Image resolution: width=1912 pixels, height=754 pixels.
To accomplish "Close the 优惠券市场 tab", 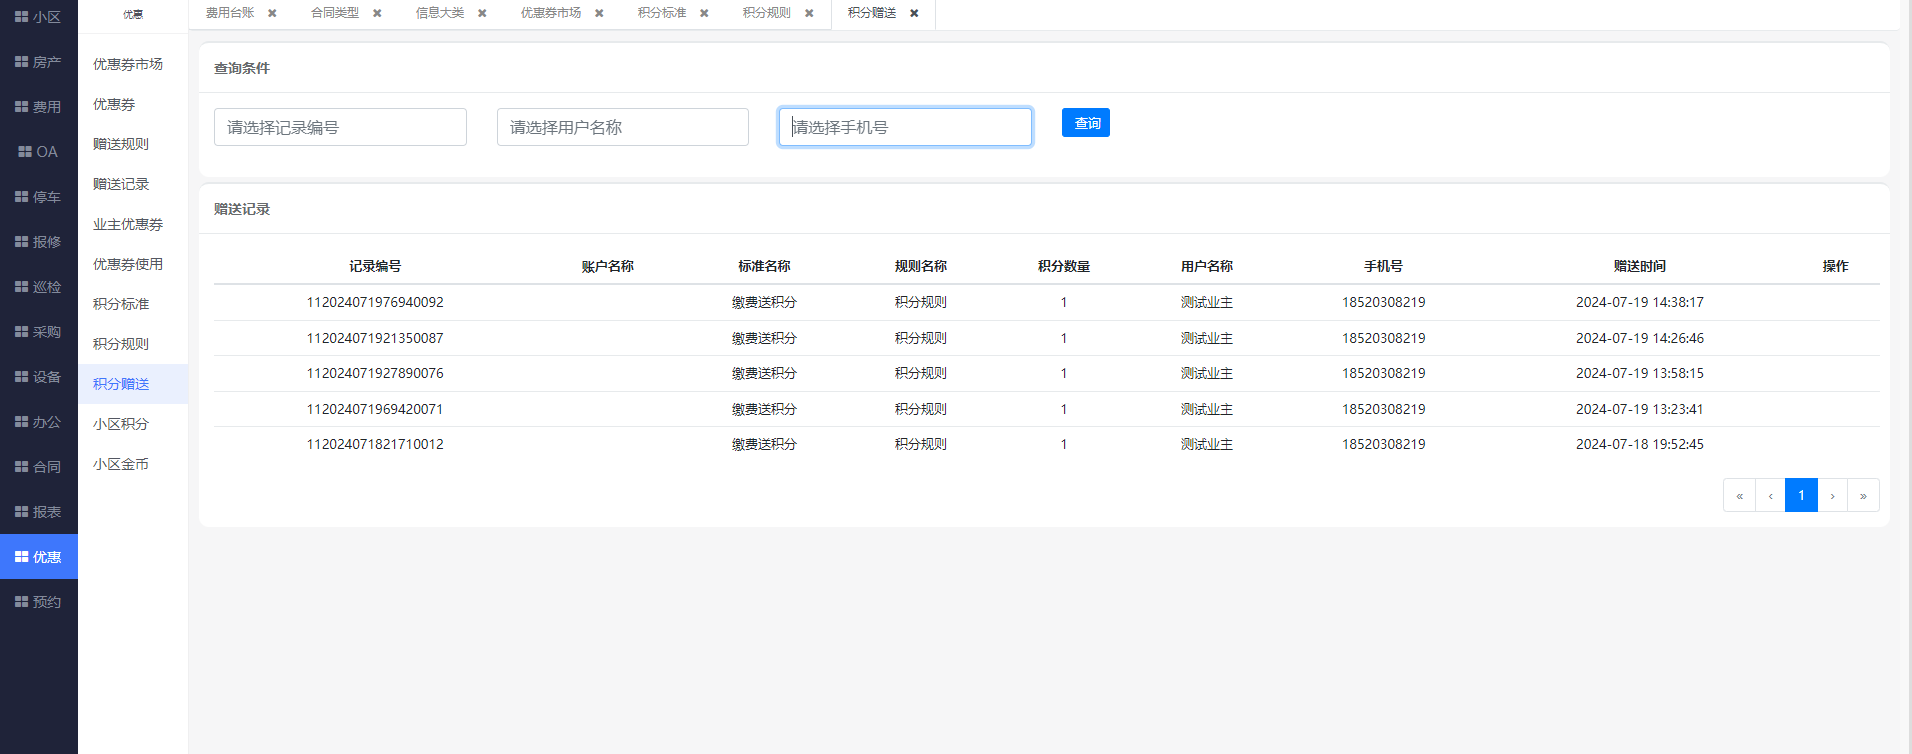I will tap(599, 13).
